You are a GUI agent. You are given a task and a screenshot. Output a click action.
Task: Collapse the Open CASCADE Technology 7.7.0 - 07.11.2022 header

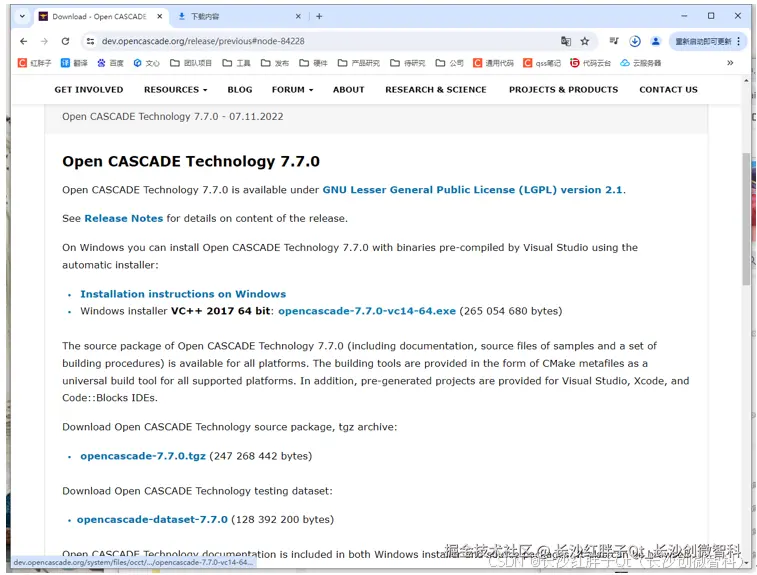coord(377,117)
